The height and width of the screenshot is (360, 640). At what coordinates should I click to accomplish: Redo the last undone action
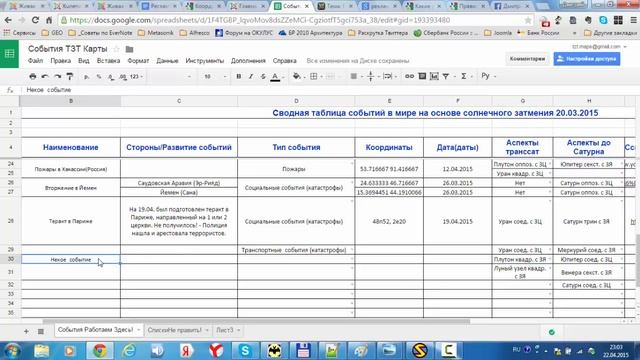[58, 76]
